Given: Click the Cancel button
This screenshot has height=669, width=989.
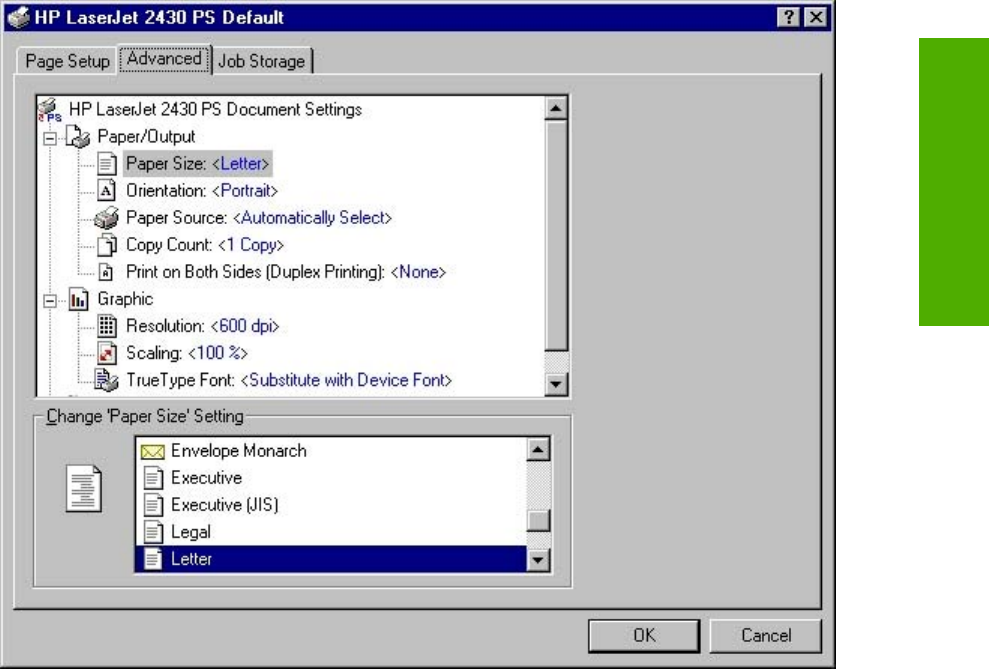Looking at the screenshot, I should coord(766,636).
